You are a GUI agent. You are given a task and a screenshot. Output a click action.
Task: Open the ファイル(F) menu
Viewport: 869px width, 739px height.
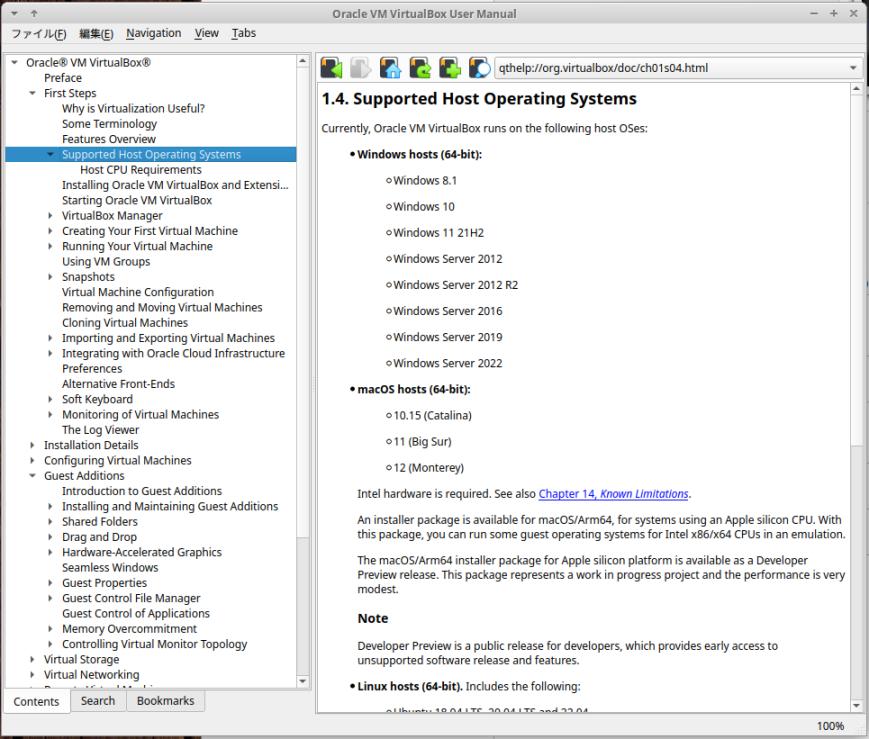click(x=39, y=34)
